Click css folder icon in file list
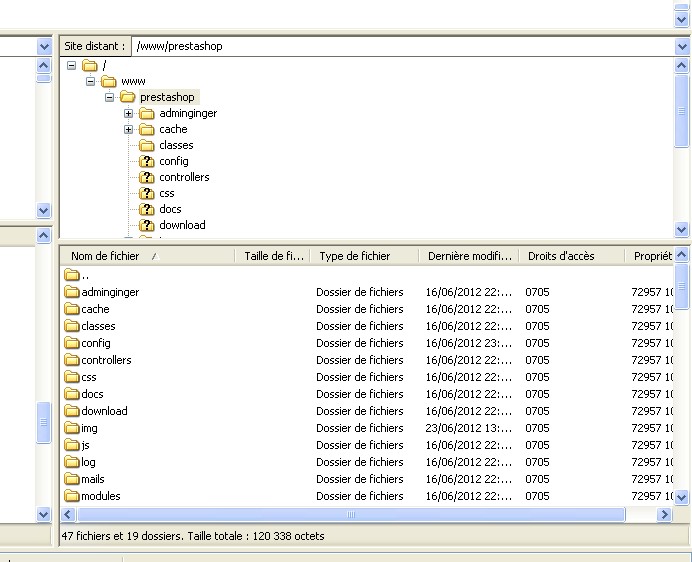 [71, 377]
